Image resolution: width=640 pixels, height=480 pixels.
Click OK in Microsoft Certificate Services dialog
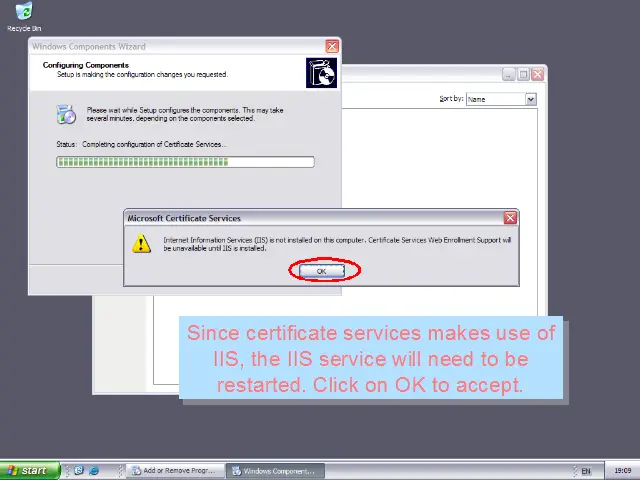[x=322, y=271]
